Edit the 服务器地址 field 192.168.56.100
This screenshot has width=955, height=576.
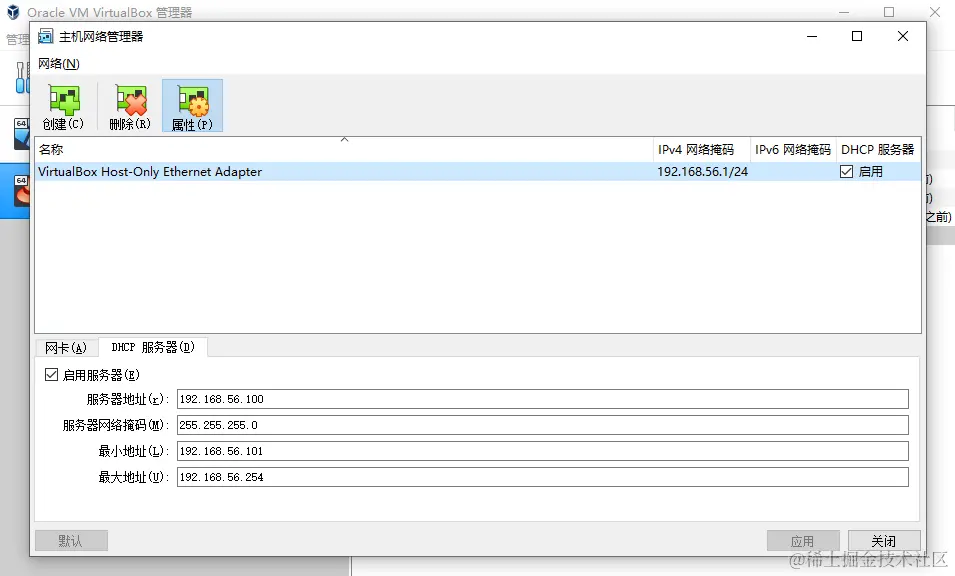[543, 399]
